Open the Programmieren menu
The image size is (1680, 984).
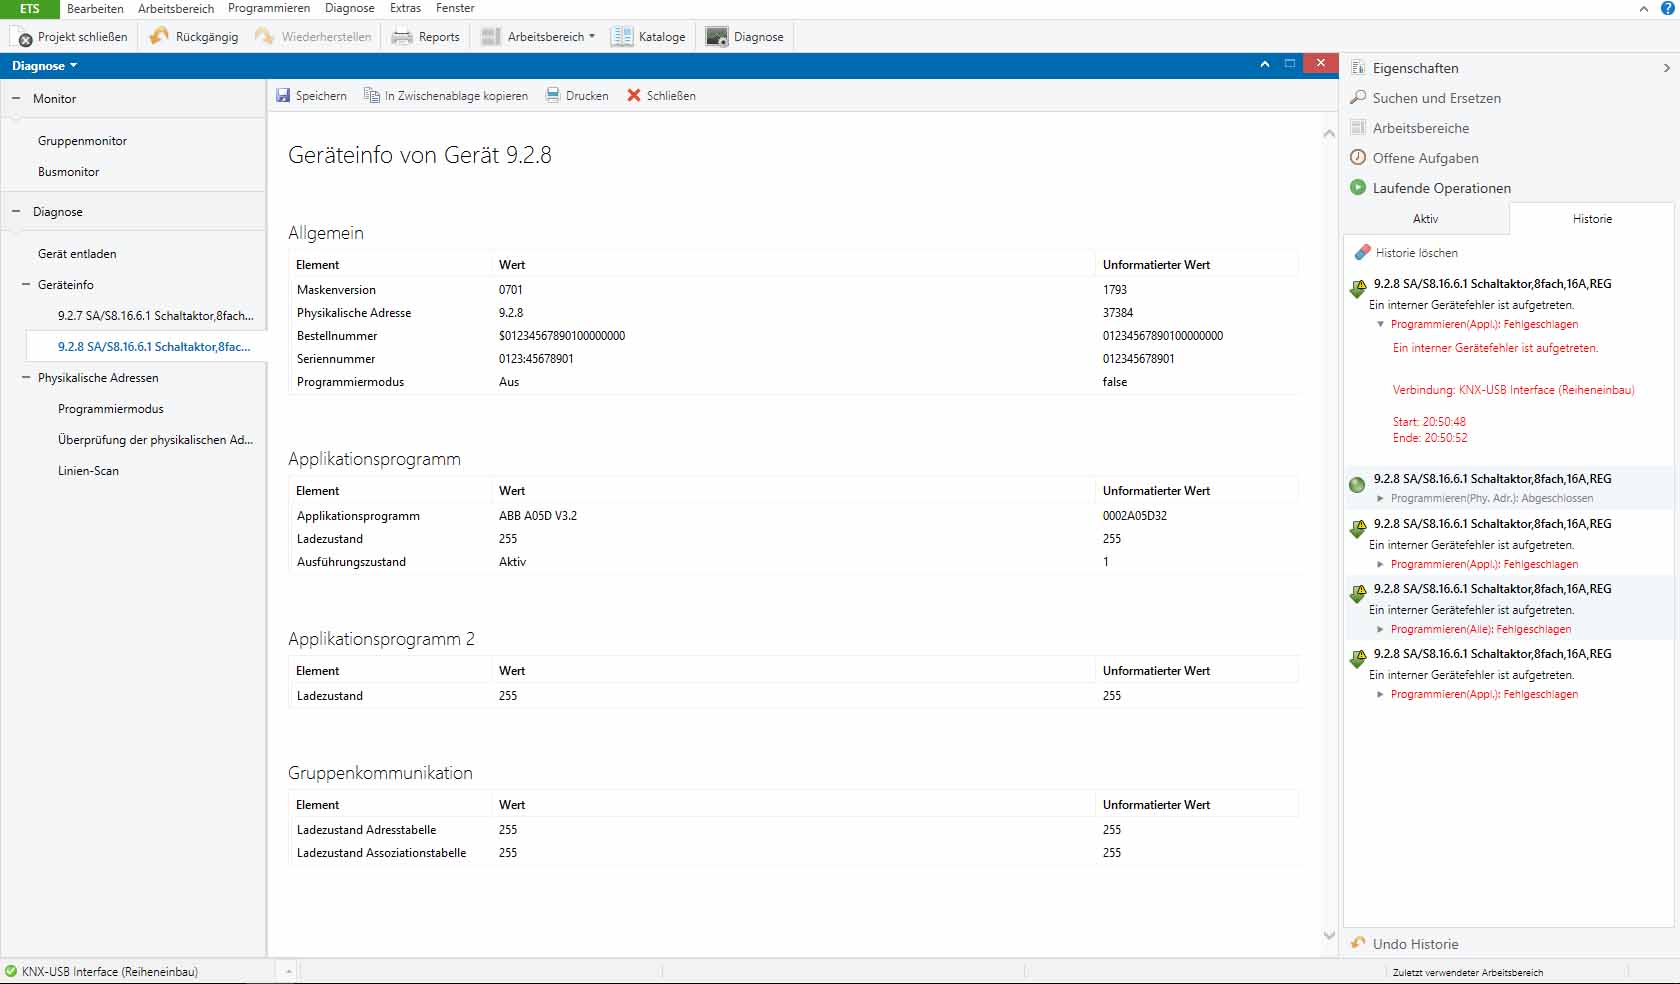click(x=268, y=8)
